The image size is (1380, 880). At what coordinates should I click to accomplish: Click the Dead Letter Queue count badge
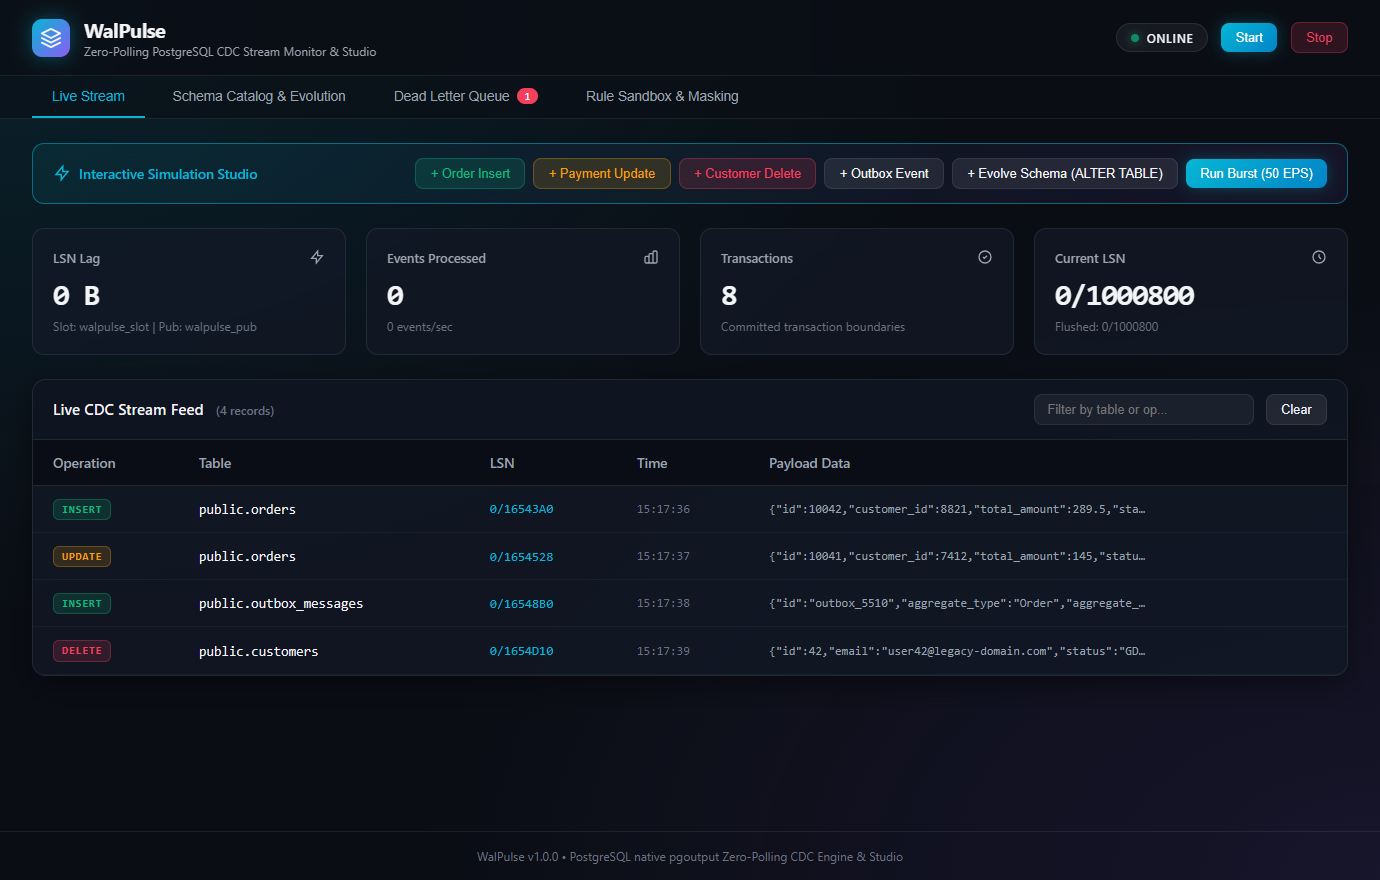pyautogui.click(x=527, y=96)
